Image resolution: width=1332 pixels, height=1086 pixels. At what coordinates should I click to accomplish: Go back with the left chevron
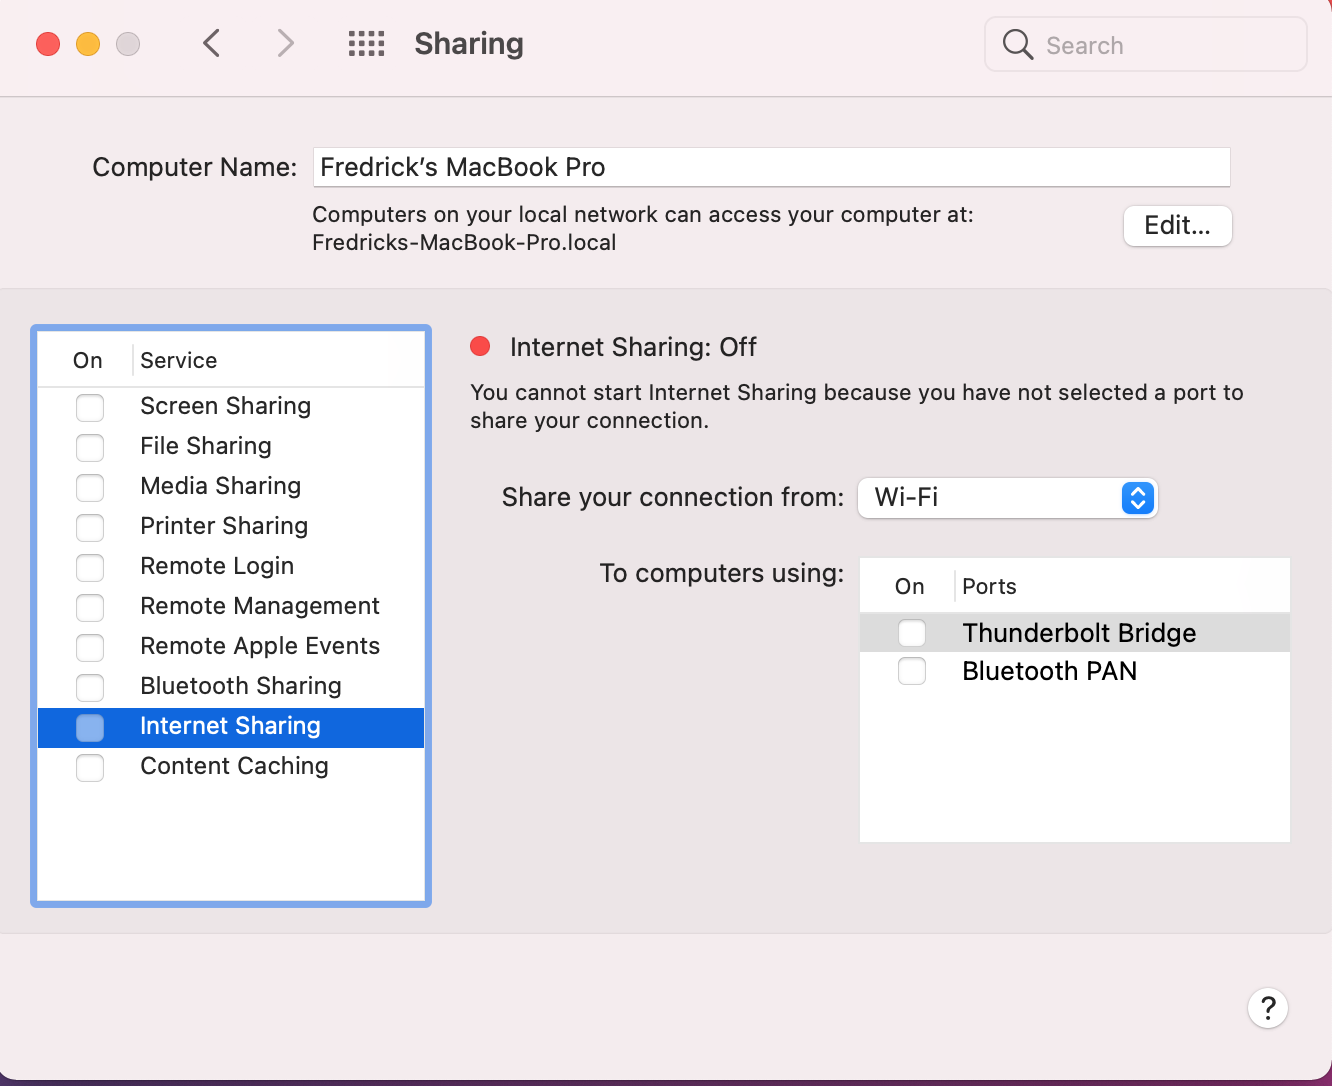coord(211,43)
